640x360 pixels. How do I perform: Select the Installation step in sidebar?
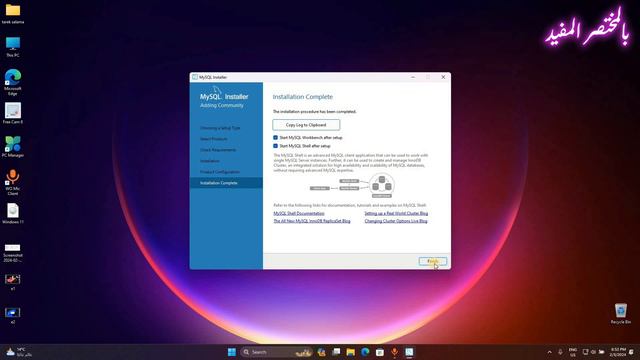click(x=210, y=161)
